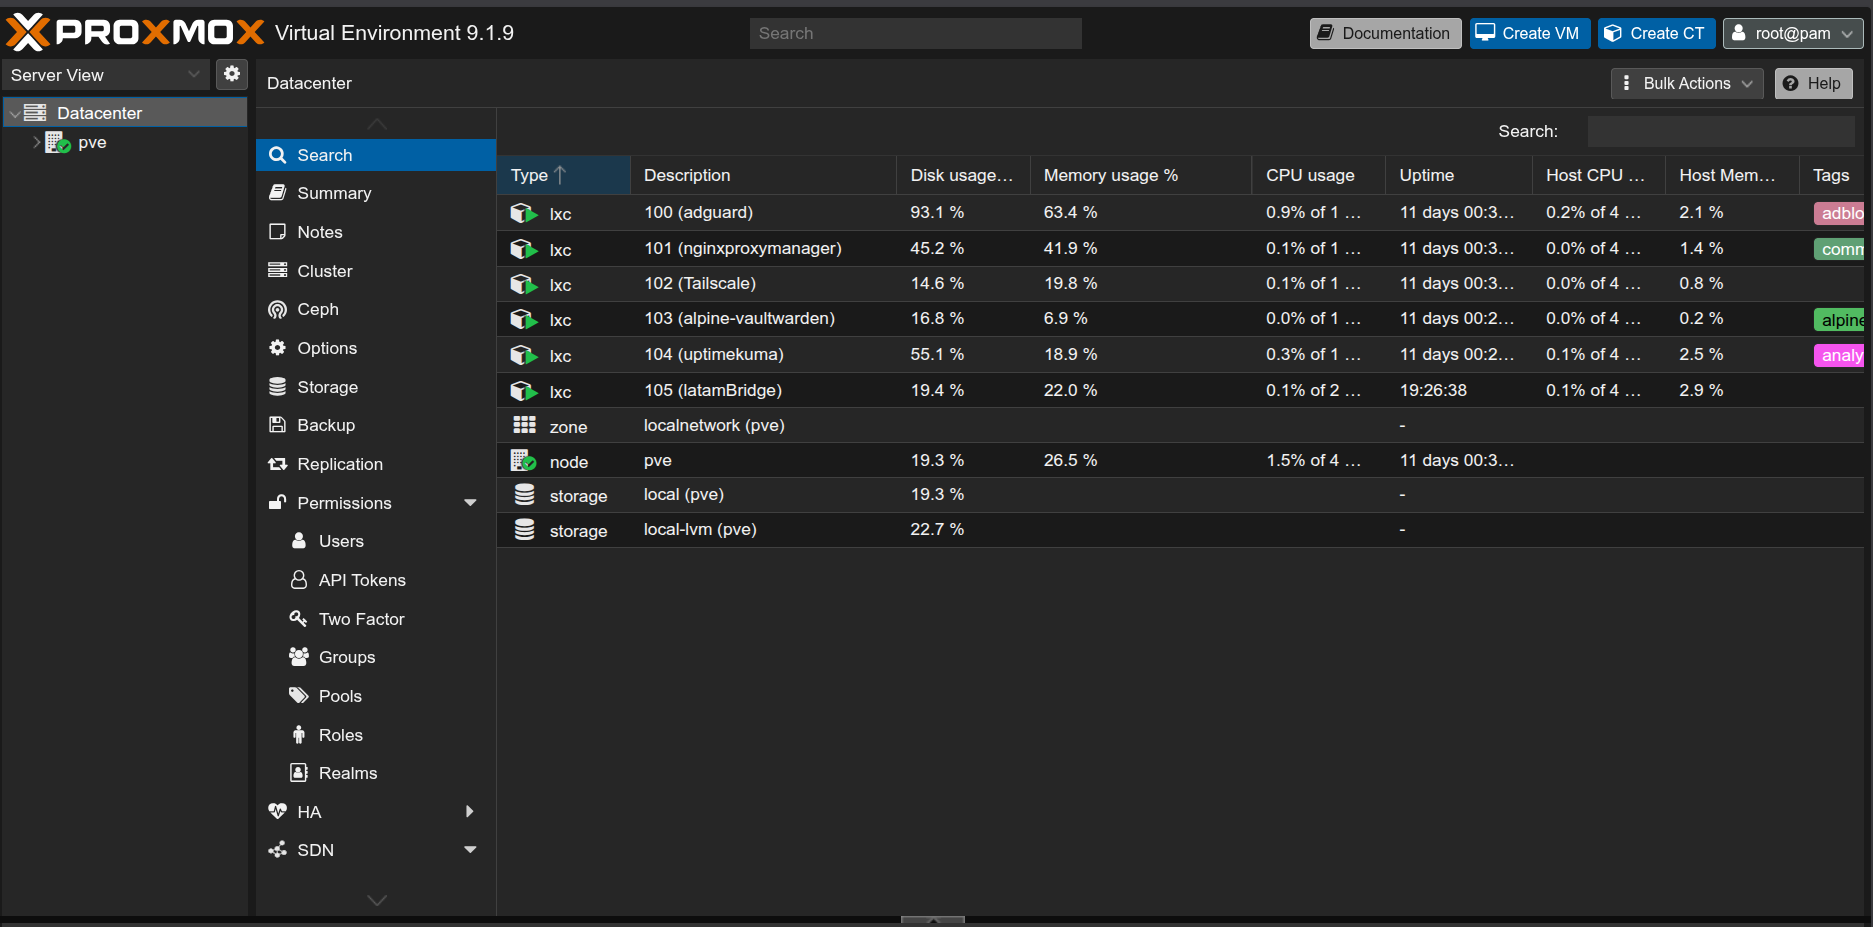Open the Server View settings gear
1873x927 pixels.
[232, 74]
